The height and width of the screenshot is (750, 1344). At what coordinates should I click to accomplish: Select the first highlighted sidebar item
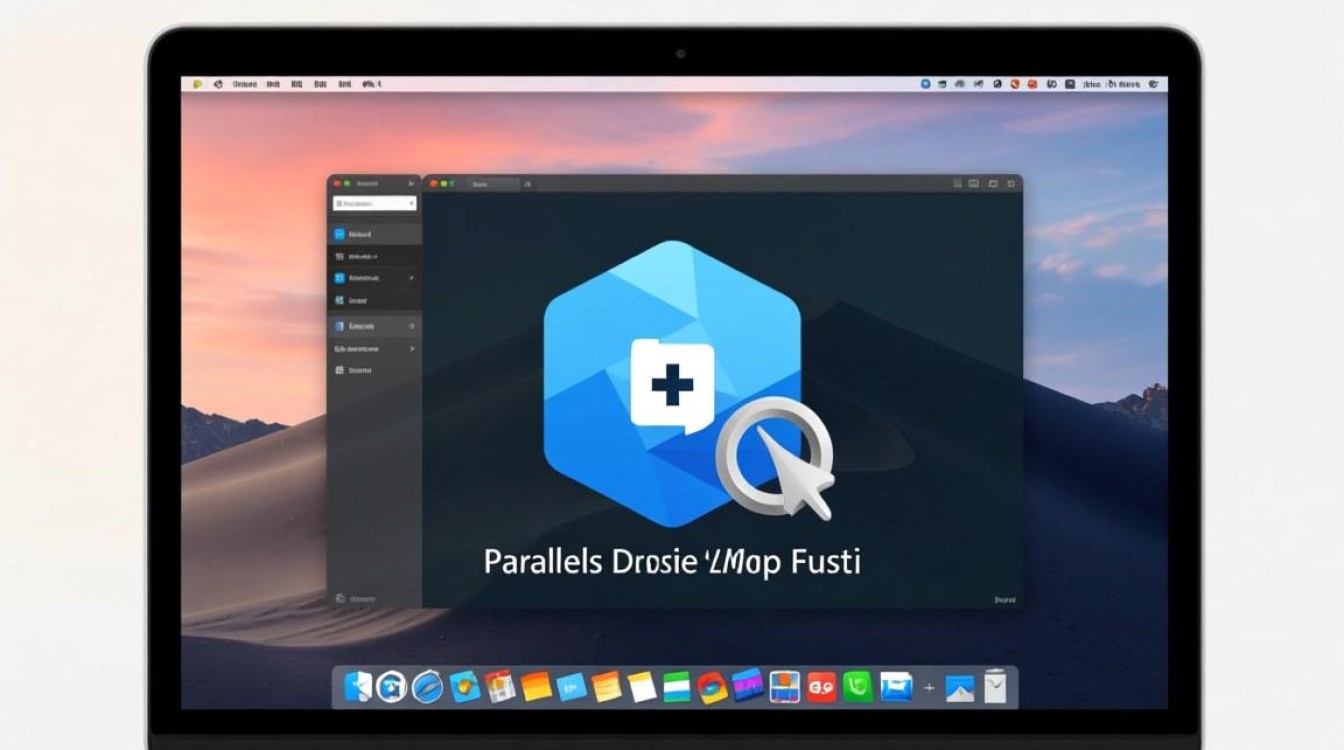(x=374, y=234)
